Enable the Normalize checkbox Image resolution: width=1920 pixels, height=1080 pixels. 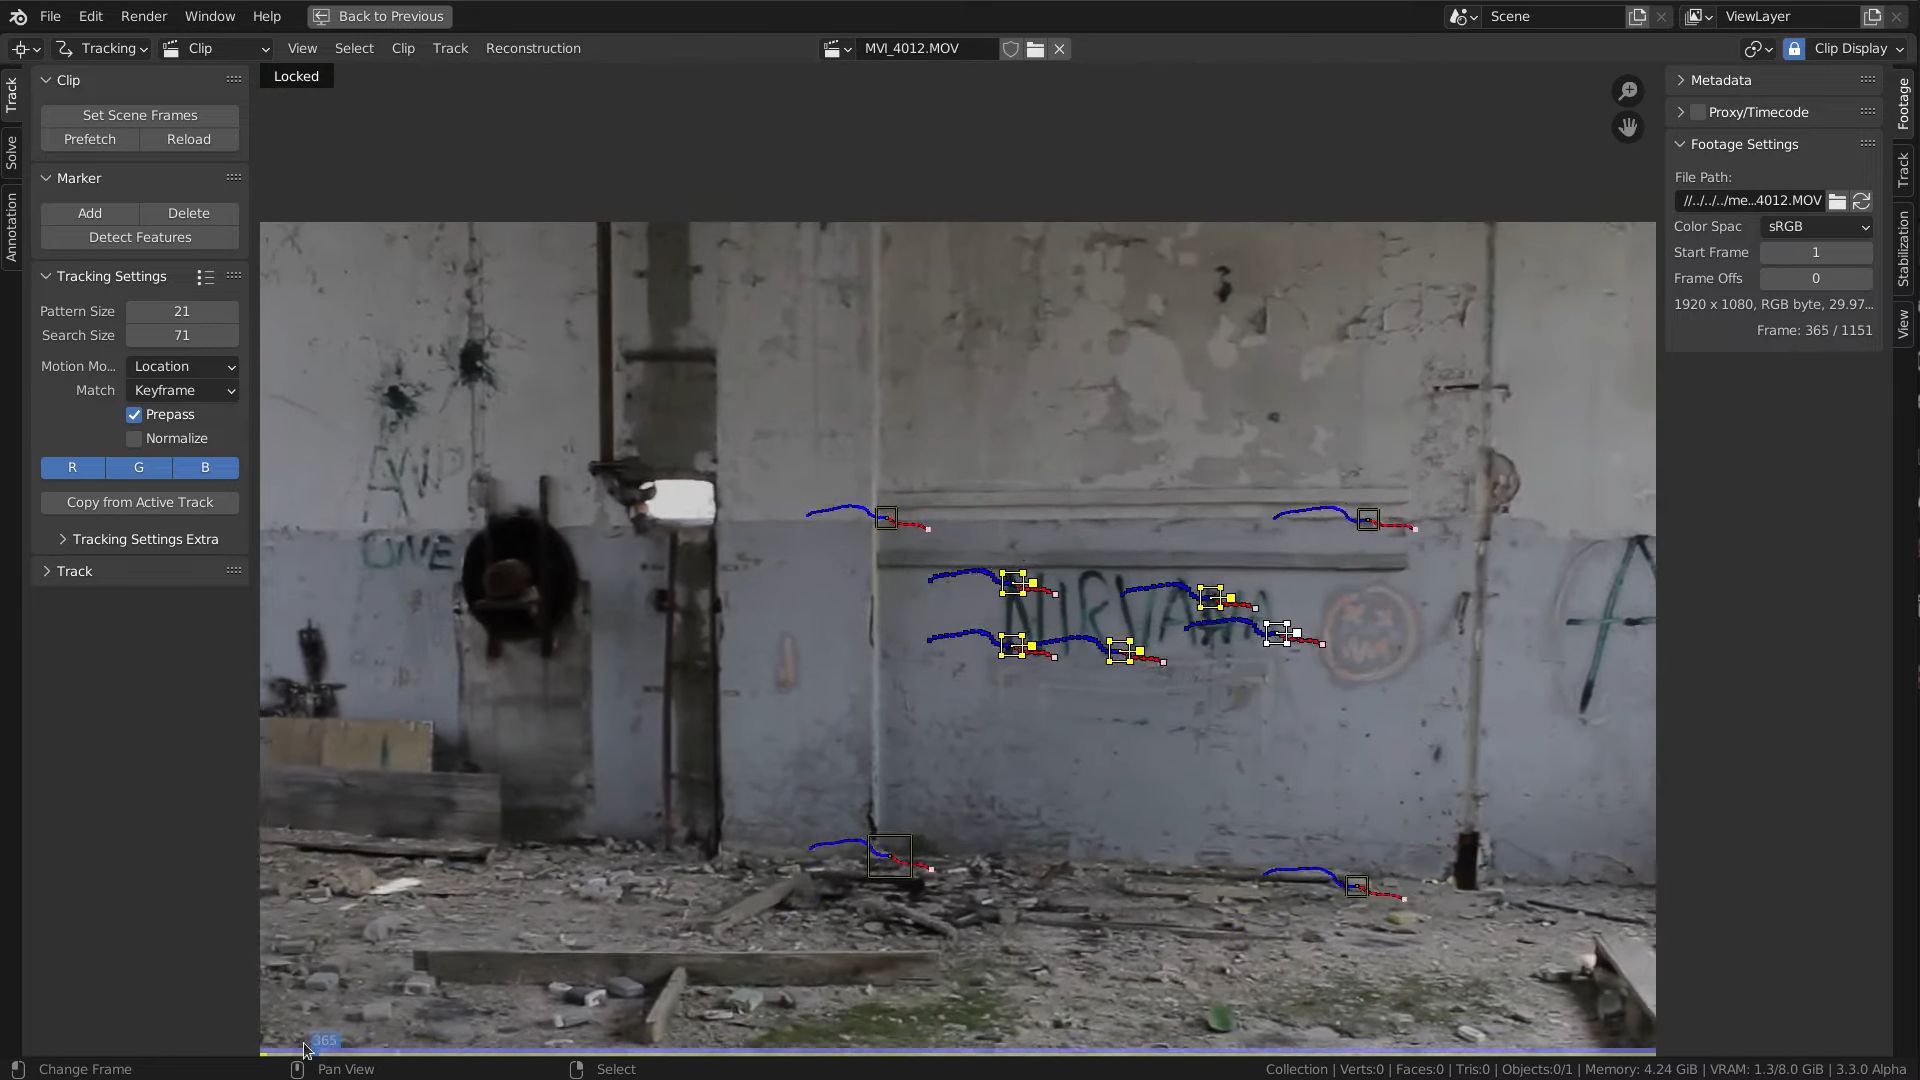[134, 438]
